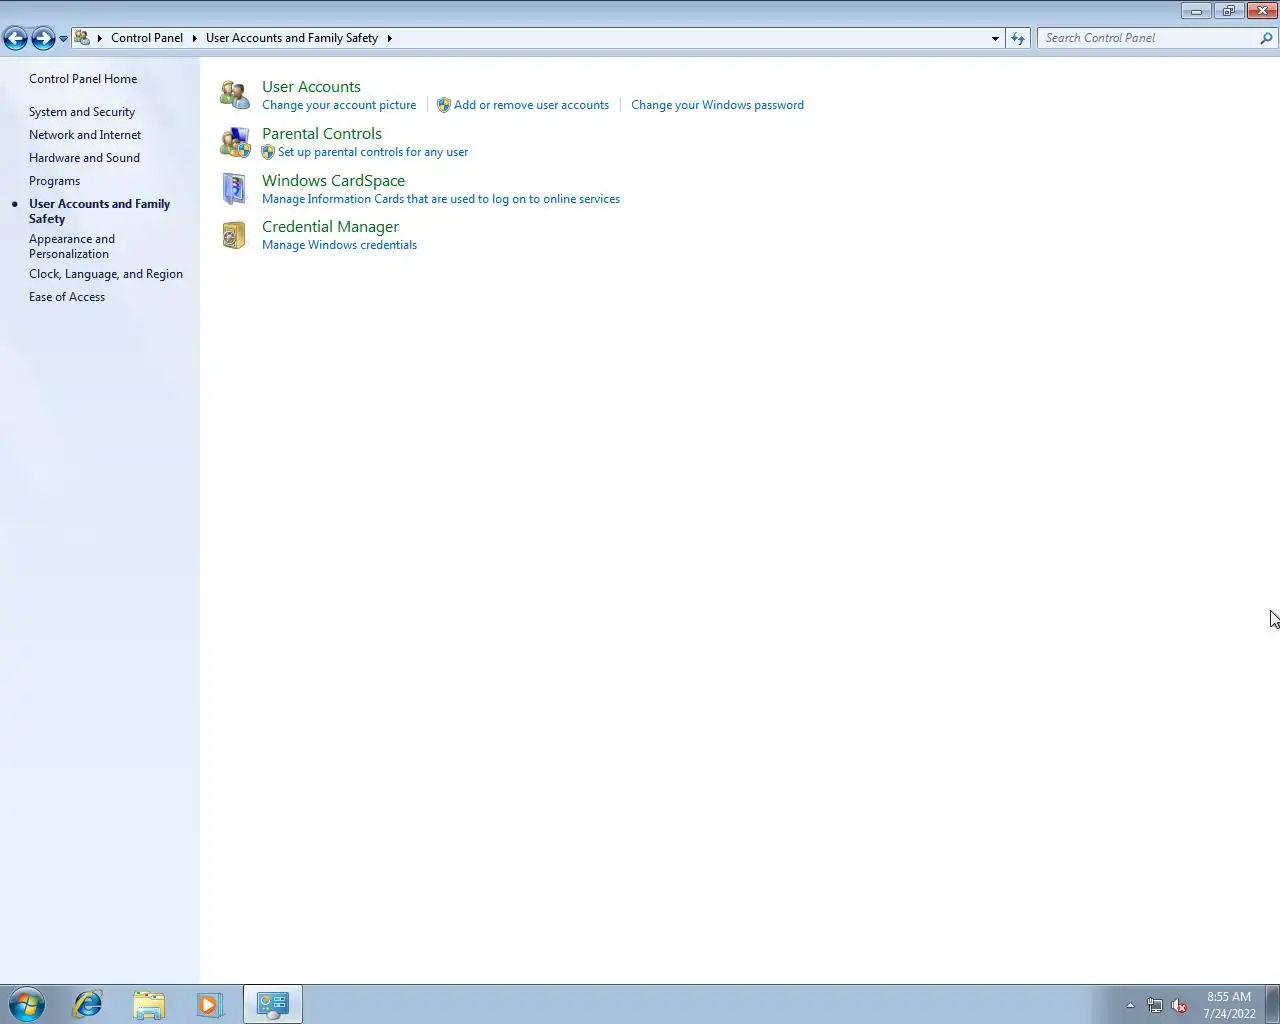This screenshot has height=1024, width=1280.
Task: Go to Control Panel Home
Action: pos(83,79)
